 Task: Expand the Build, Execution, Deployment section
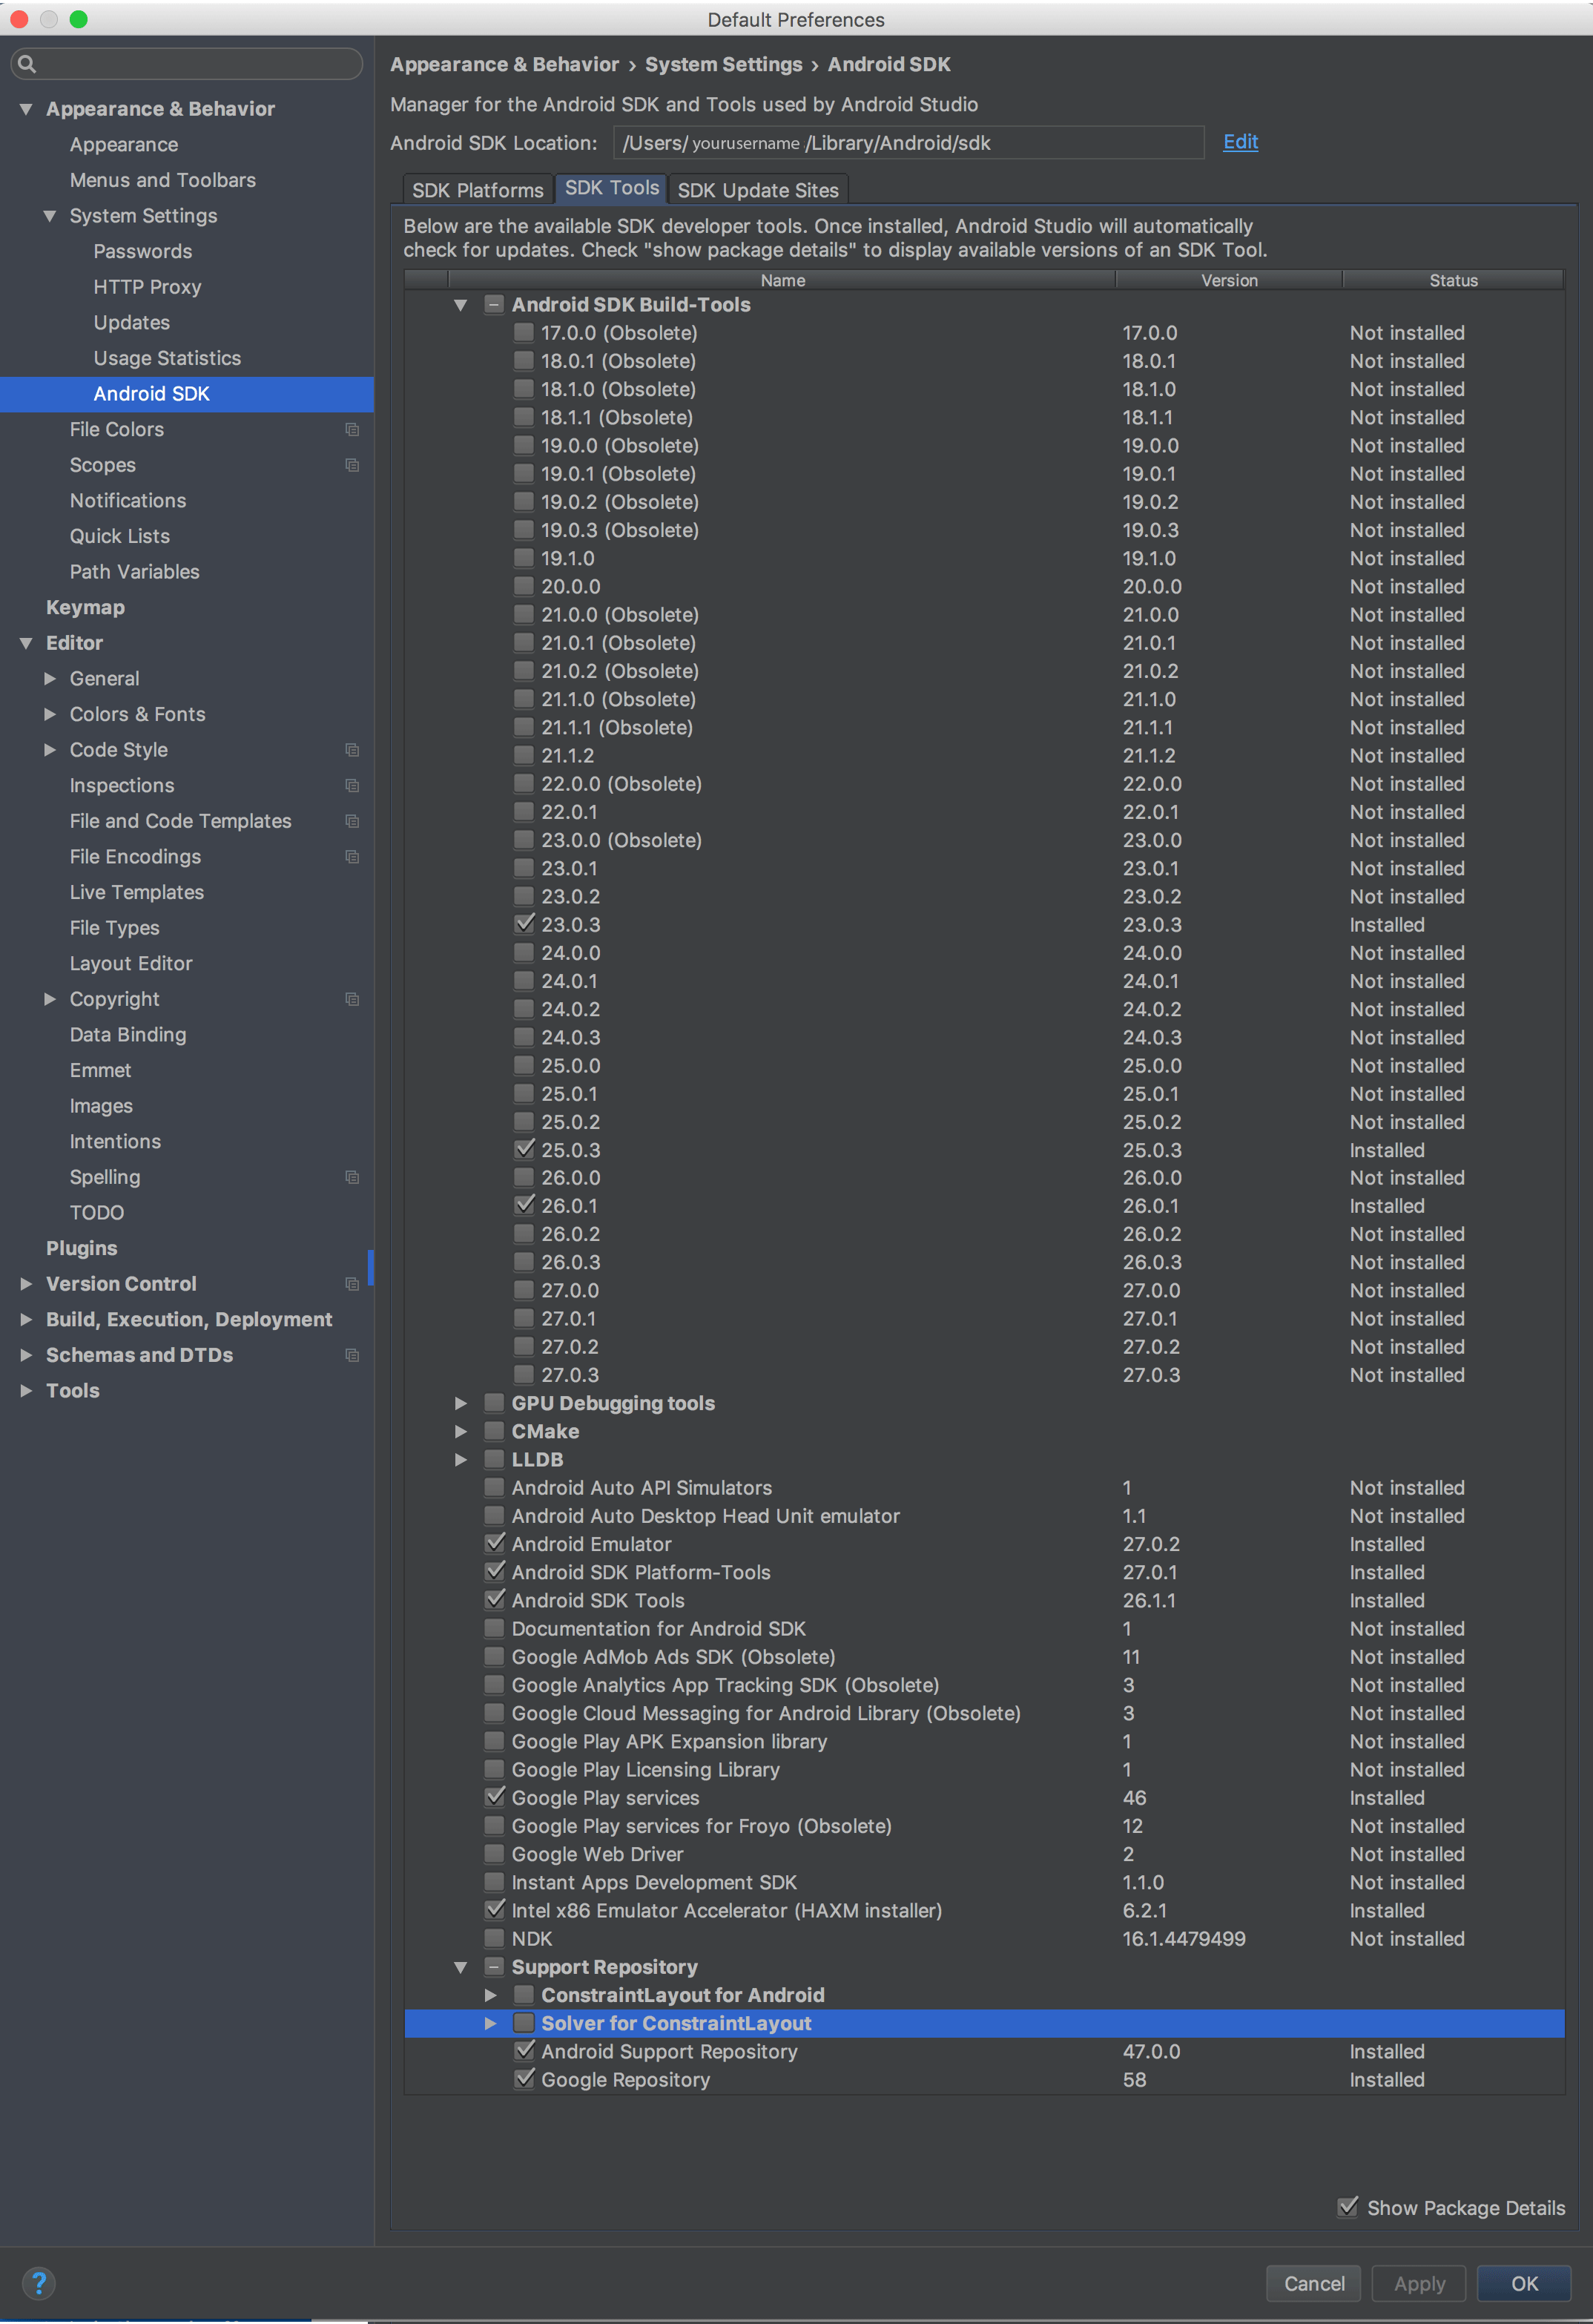pyautogui.click(x=26, y=1319)
